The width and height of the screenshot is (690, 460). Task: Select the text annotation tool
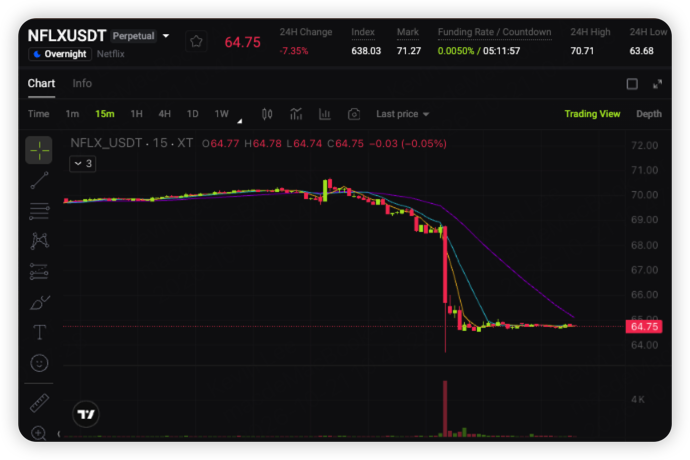coord(39,332)
